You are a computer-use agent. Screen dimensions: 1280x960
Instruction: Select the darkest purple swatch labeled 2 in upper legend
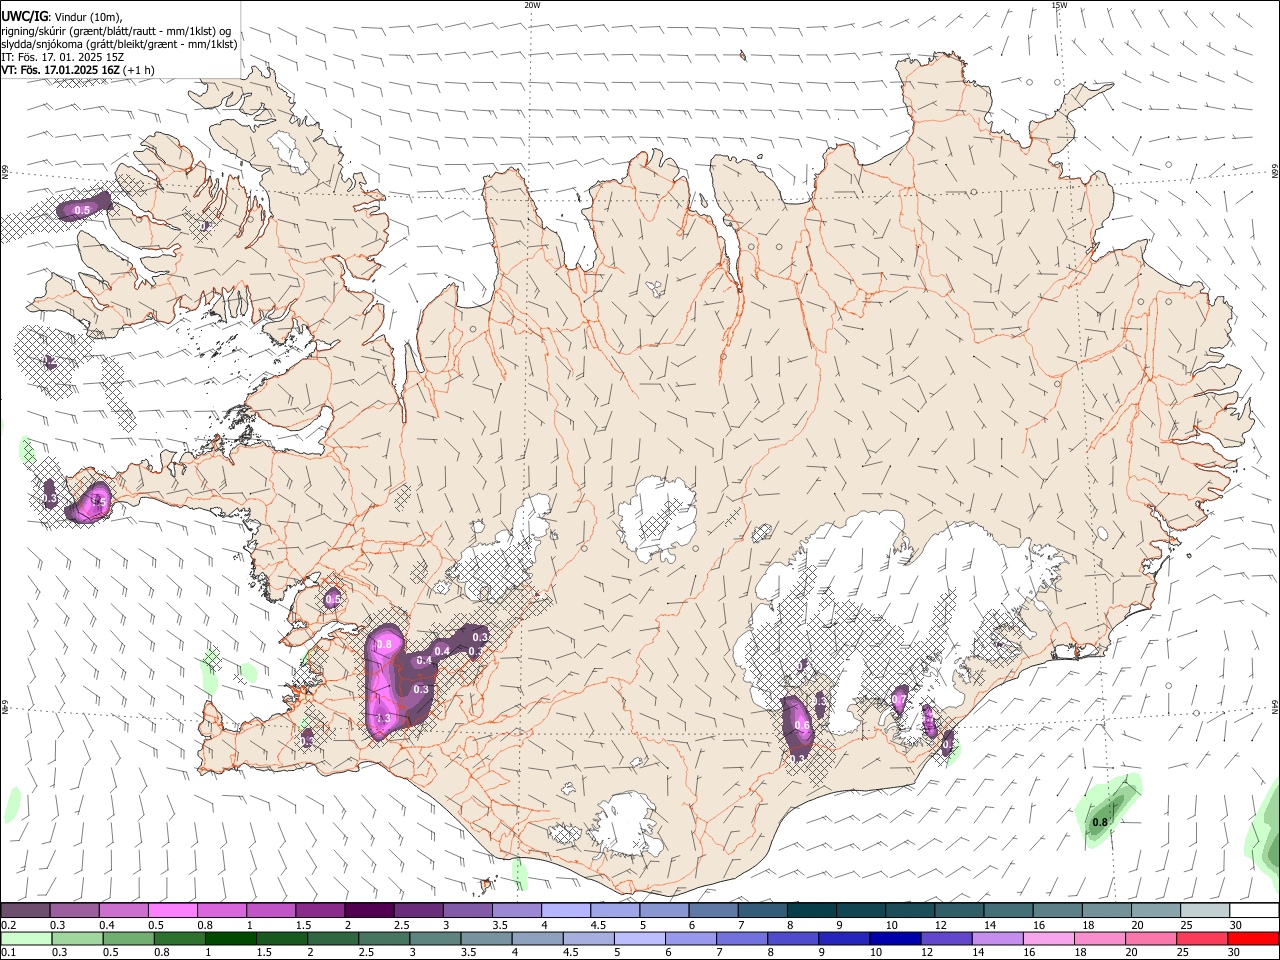point(369,911)
